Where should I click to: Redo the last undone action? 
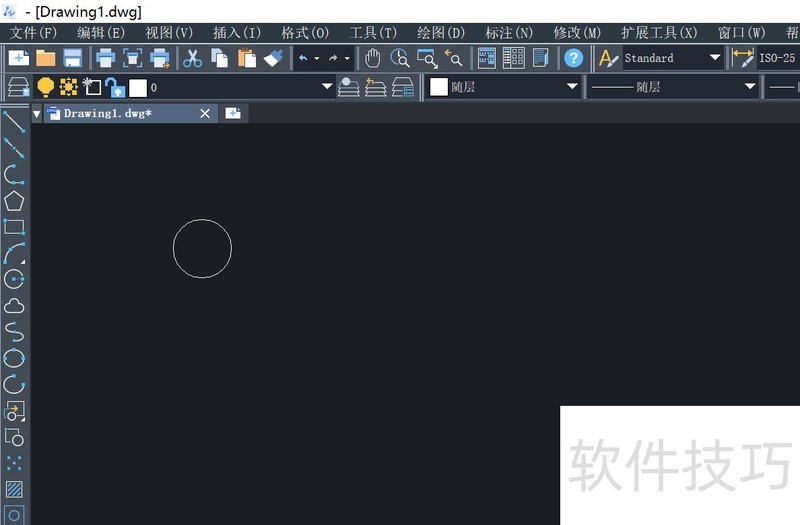coord(333,58)
